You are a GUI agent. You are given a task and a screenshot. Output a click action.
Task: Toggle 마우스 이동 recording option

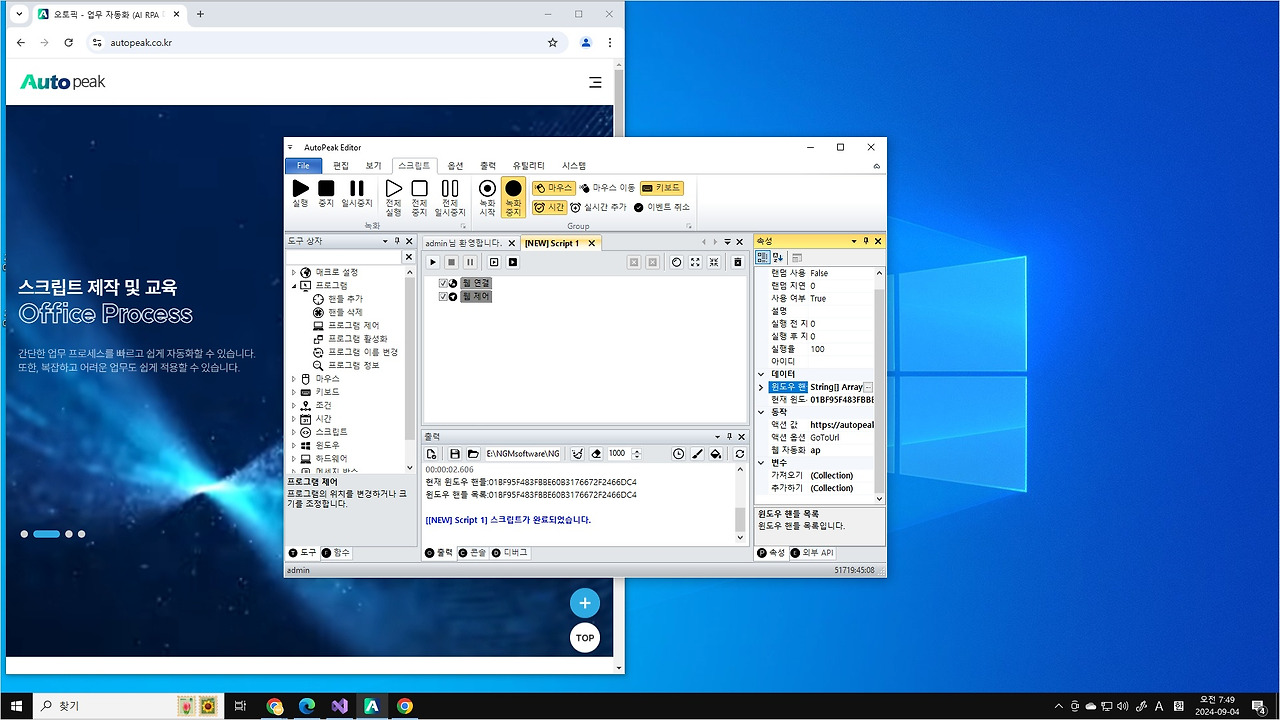pos(607,187)
